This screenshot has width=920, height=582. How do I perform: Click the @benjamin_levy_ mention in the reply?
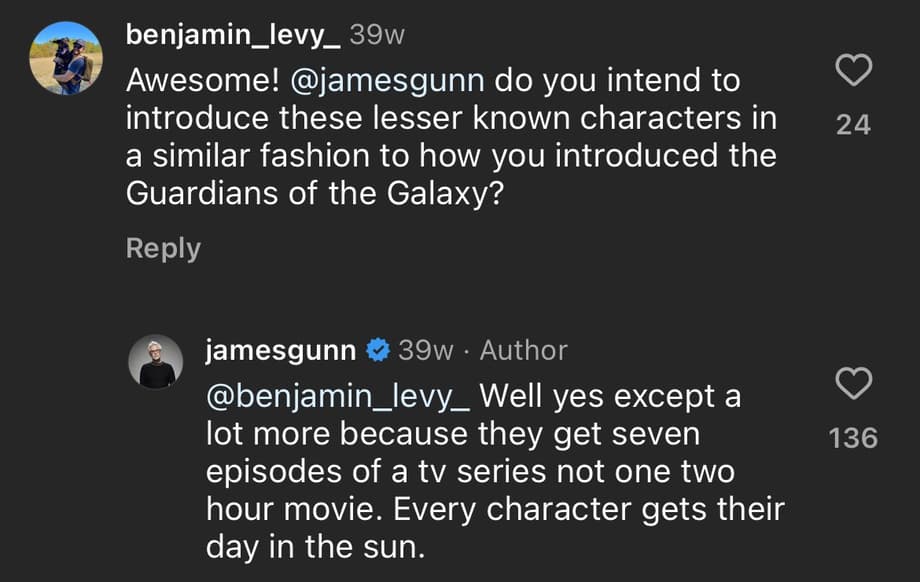(337, 395)
